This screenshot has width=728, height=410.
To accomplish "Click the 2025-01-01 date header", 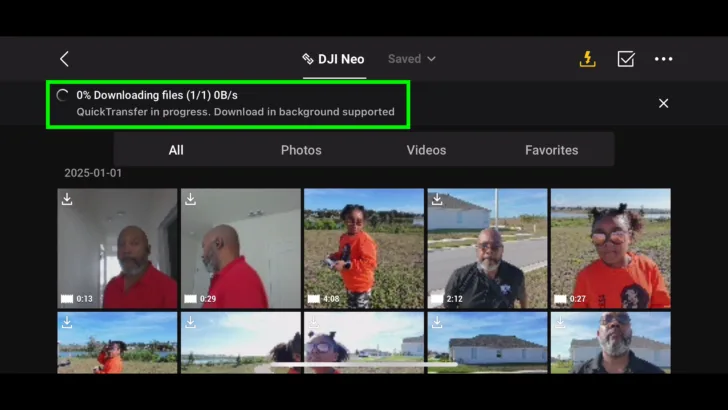I will pos(93,173).
